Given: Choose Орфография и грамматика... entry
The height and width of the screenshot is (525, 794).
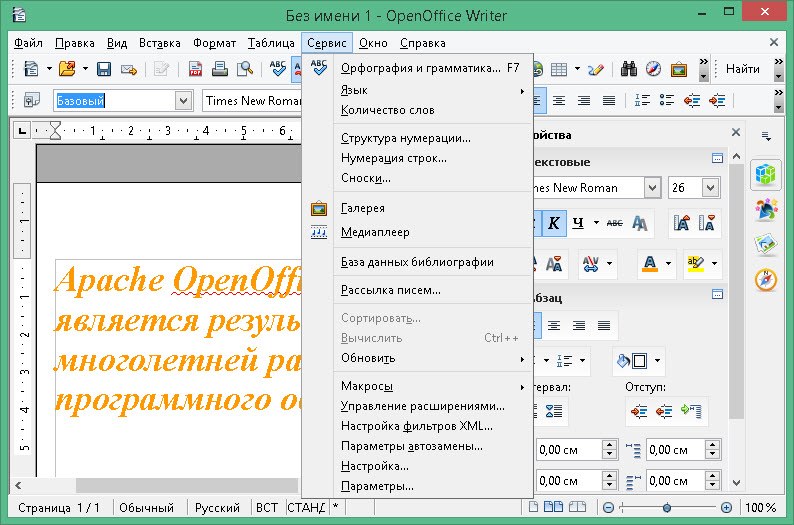Looking at the screenshot, I should [x=418, y=68].
